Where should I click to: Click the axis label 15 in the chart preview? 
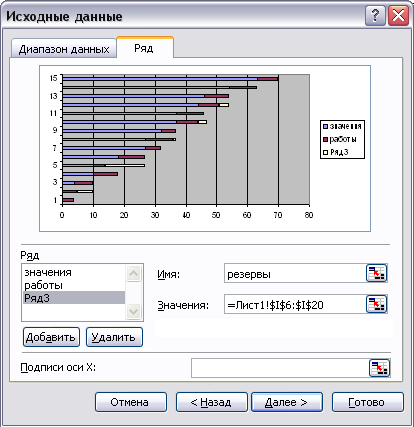pyautogui.click(x=53, y=78)
